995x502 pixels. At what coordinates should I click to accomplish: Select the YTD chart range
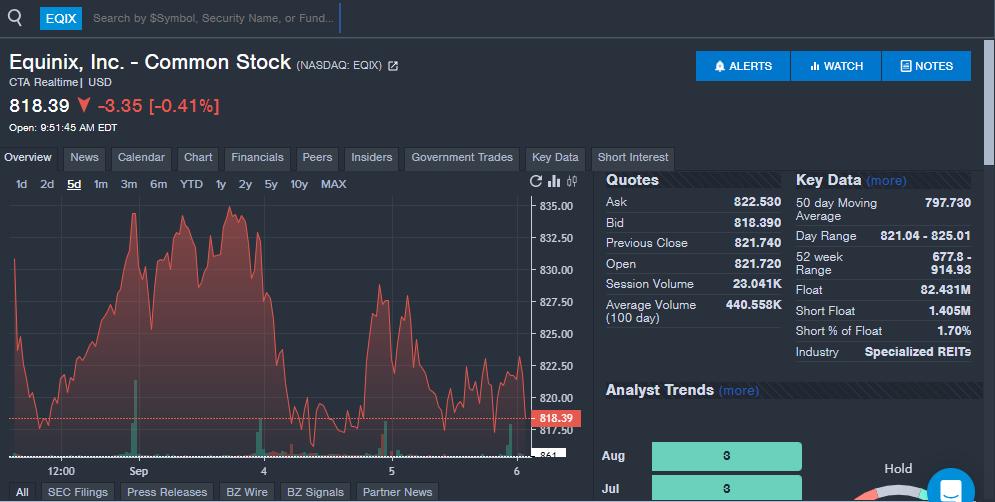(191, 184)
